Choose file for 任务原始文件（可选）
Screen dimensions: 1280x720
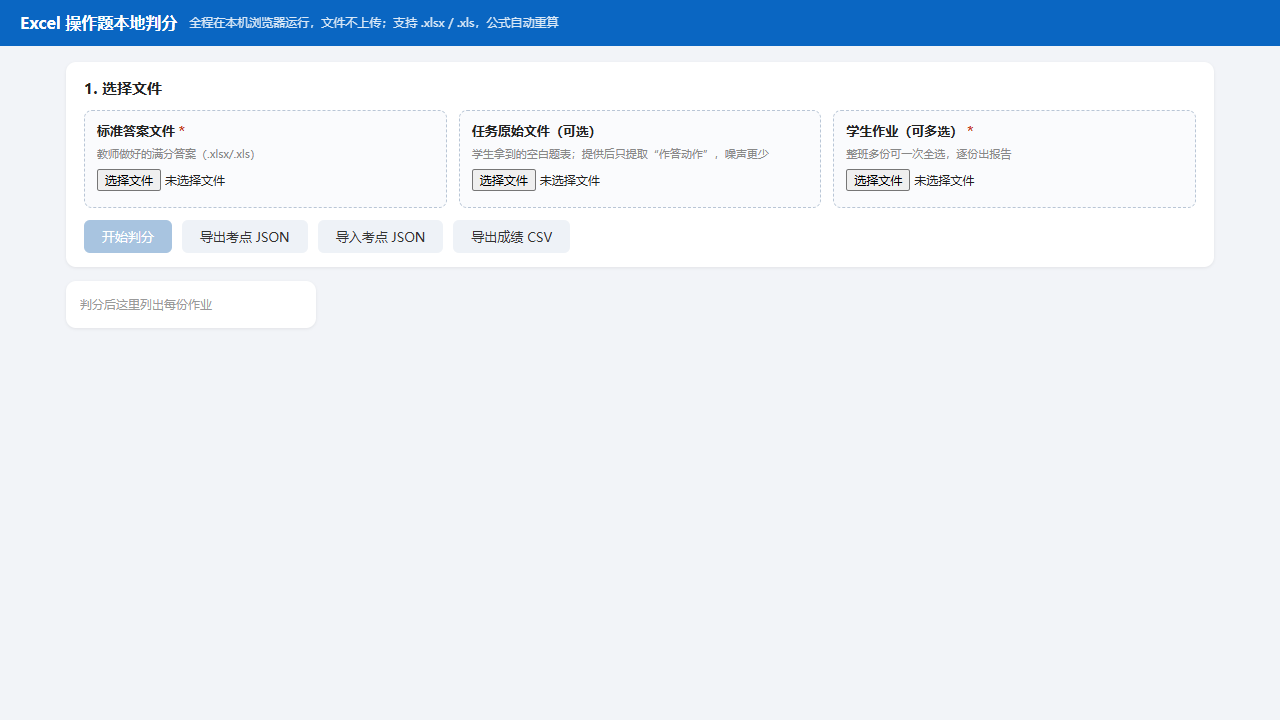coord(504,180)
